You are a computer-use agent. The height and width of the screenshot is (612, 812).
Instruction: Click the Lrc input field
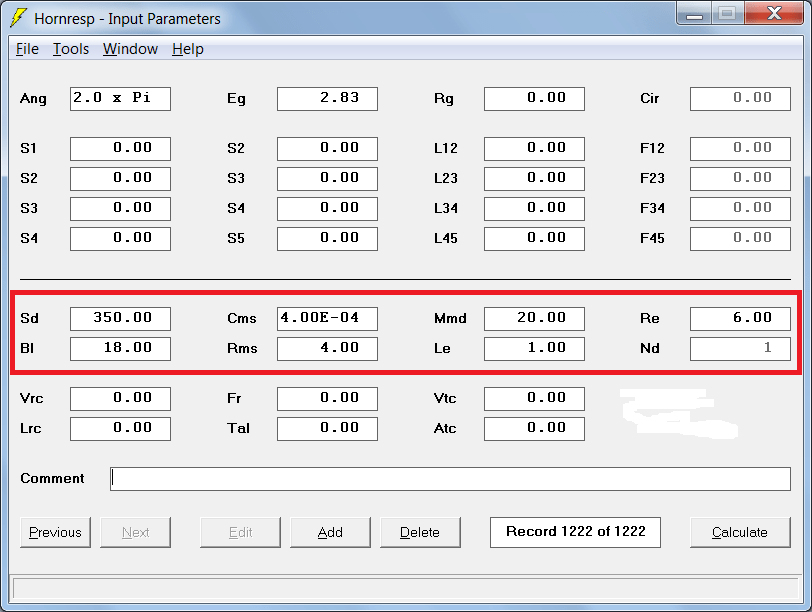pyautogui.click(x=120, y=429)
